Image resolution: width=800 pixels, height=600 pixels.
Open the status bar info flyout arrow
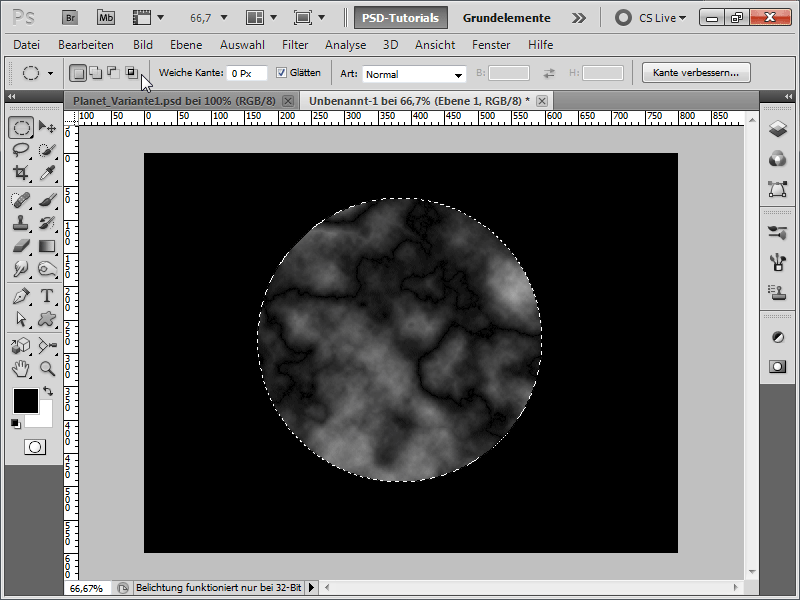311,588
